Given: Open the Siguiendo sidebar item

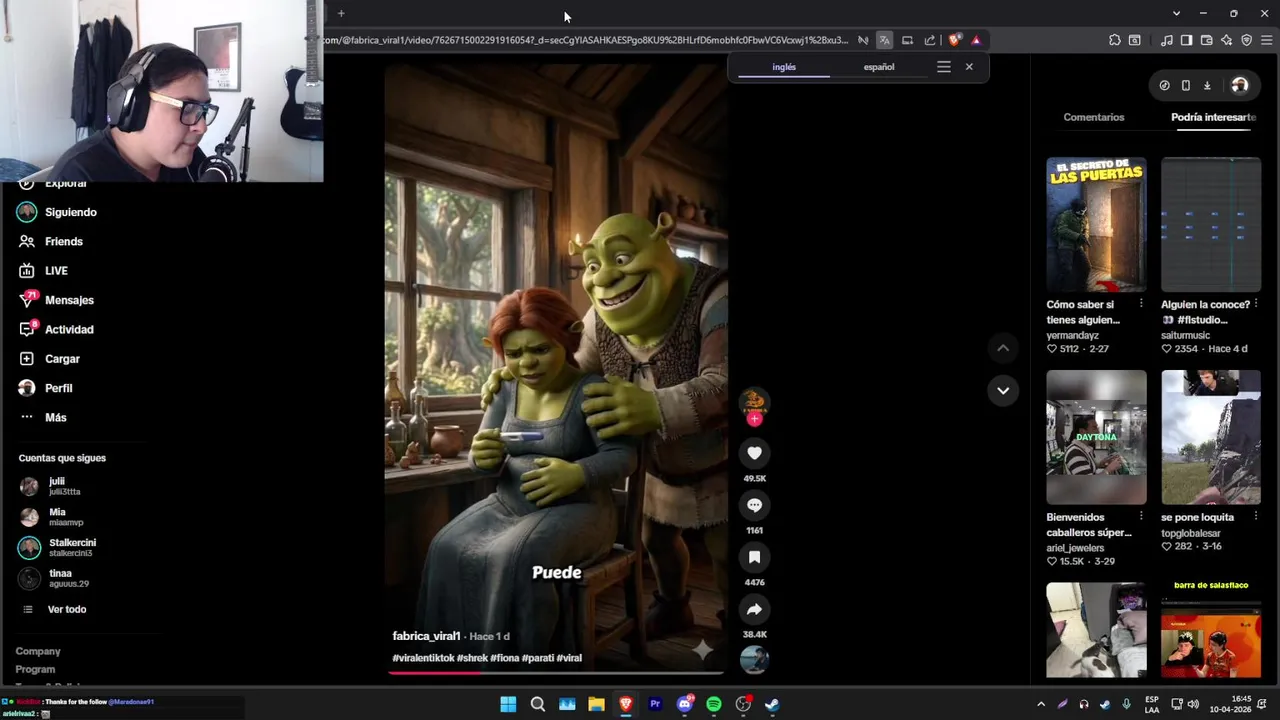Looking at the screenshot, I should pos(70,212).
